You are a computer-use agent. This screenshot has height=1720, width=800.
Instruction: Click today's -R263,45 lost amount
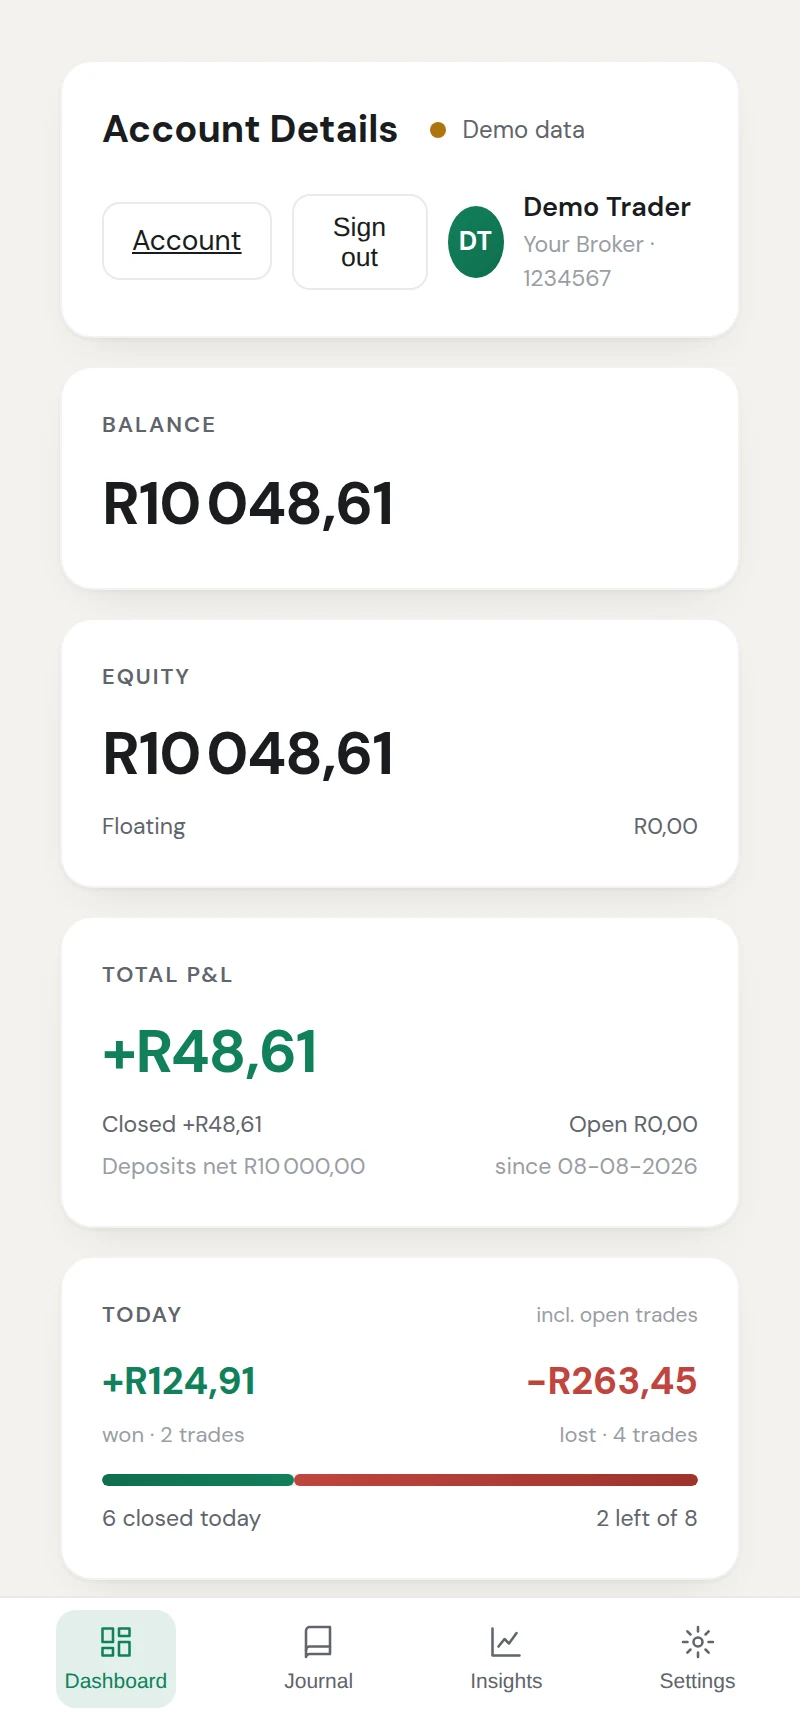click(612, 1381)
